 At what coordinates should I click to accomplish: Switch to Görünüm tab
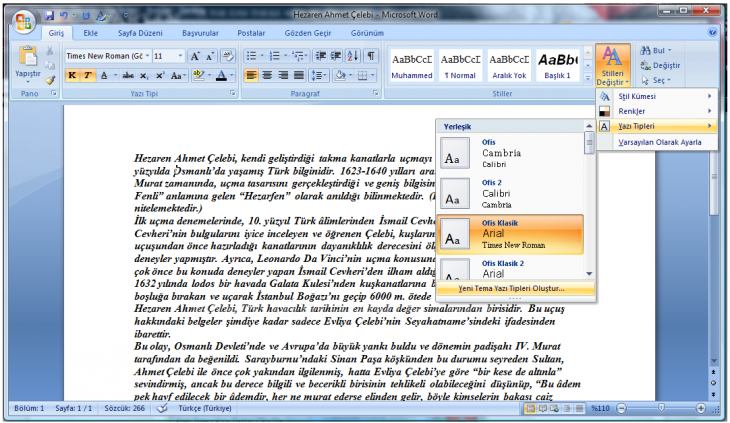tap(367, 33)
